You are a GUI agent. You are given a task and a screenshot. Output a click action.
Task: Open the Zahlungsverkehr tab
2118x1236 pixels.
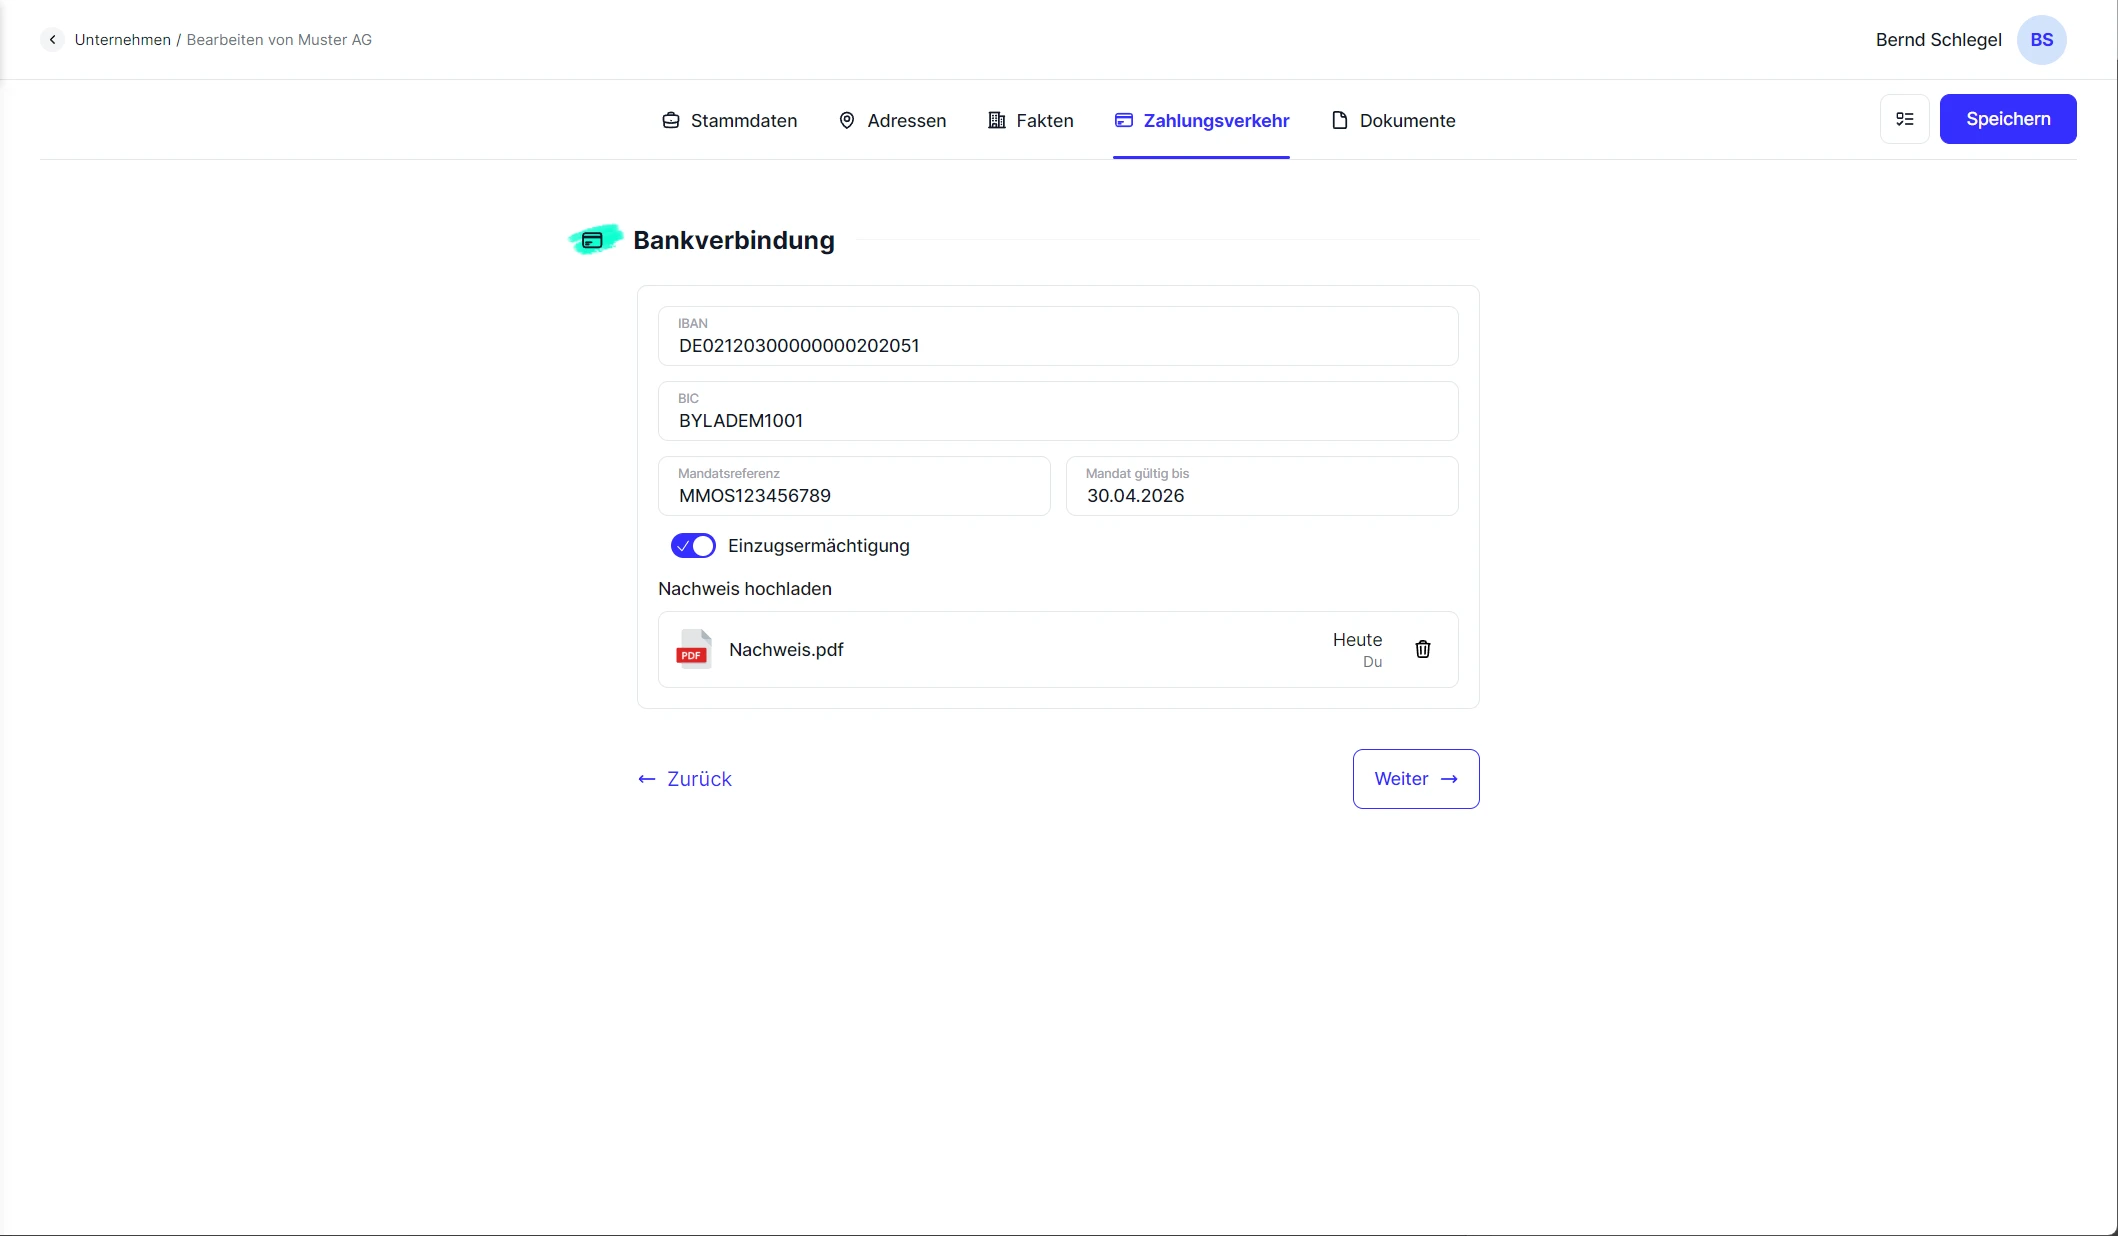[1201, 121]
